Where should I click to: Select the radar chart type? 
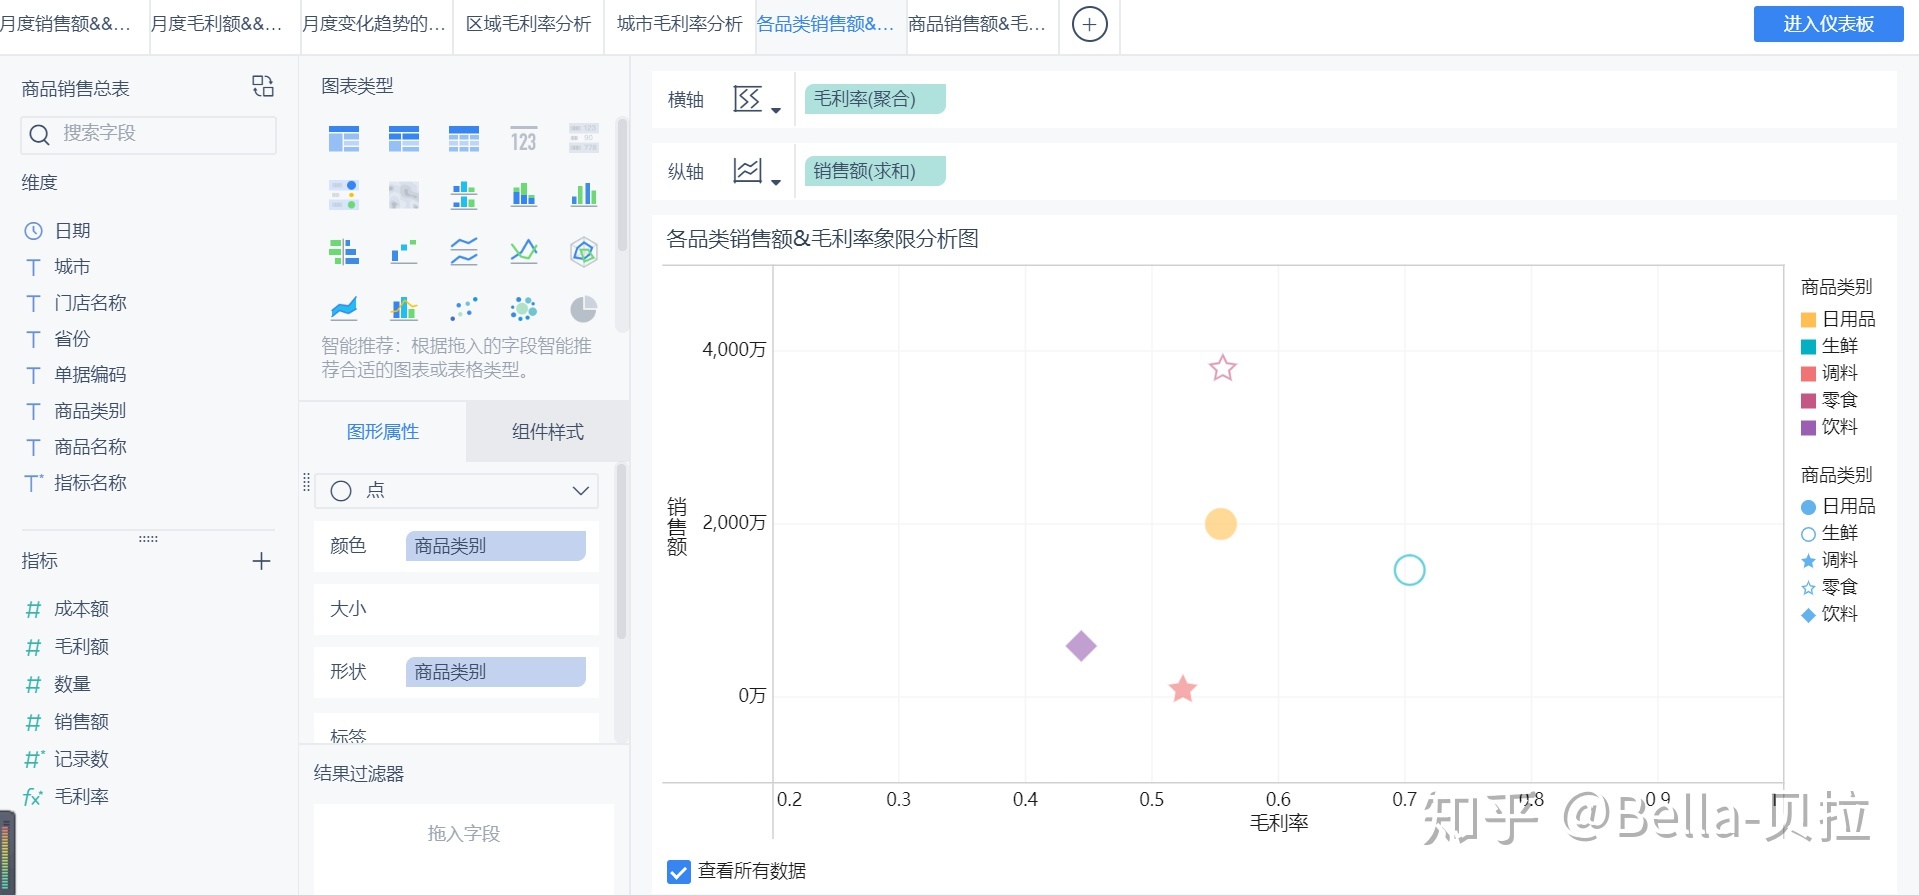tap(584, 251)
